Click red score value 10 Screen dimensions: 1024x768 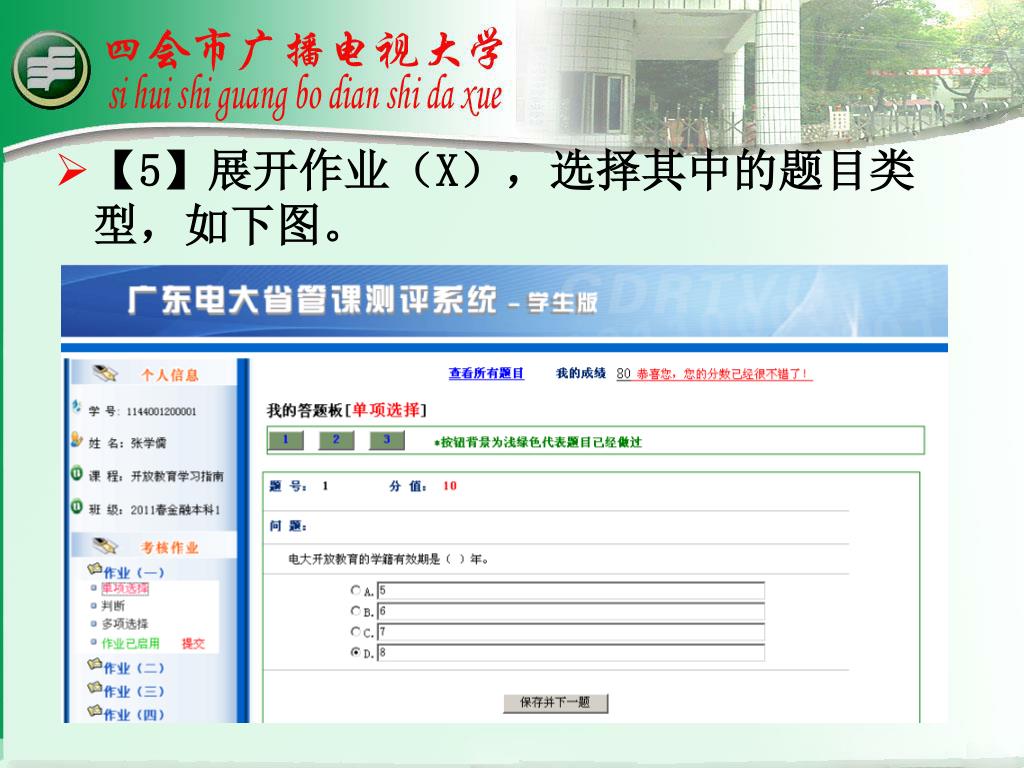[x=449, y=486]
